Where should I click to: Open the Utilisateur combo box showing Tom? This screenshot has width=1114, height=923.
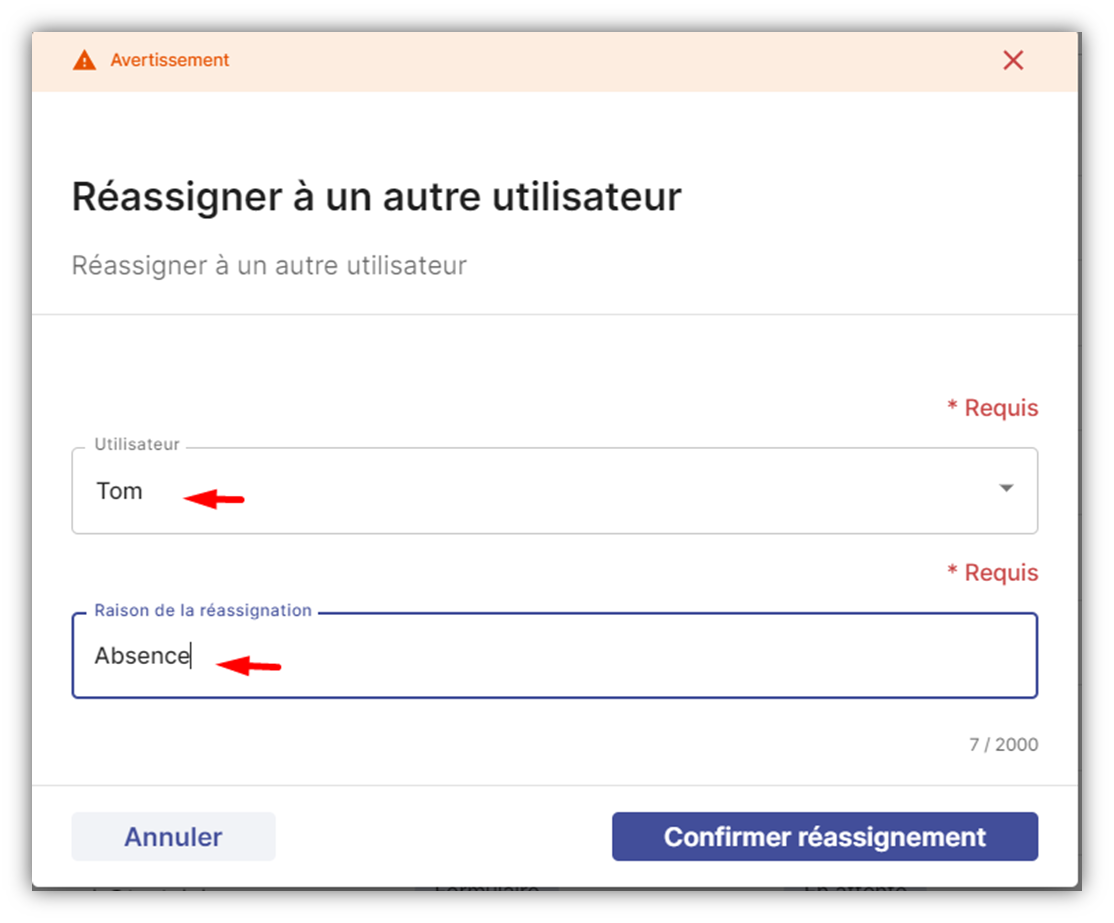coord(554,490)
